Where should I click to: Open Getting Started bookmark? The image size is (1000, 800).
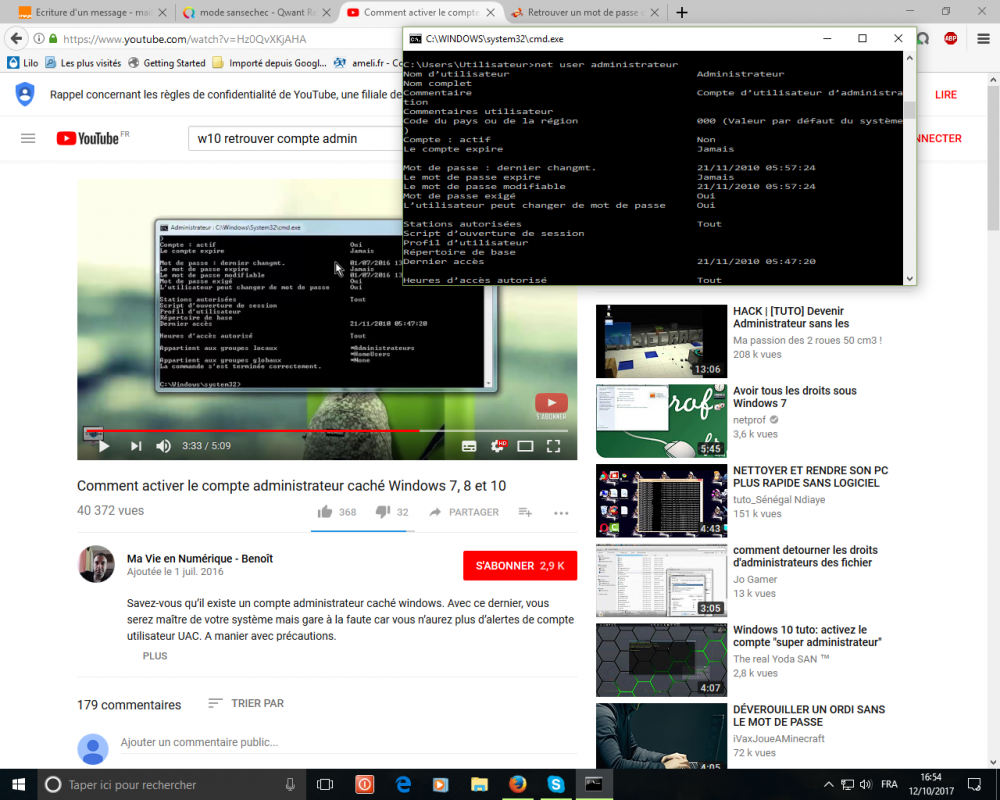[167, 63]
